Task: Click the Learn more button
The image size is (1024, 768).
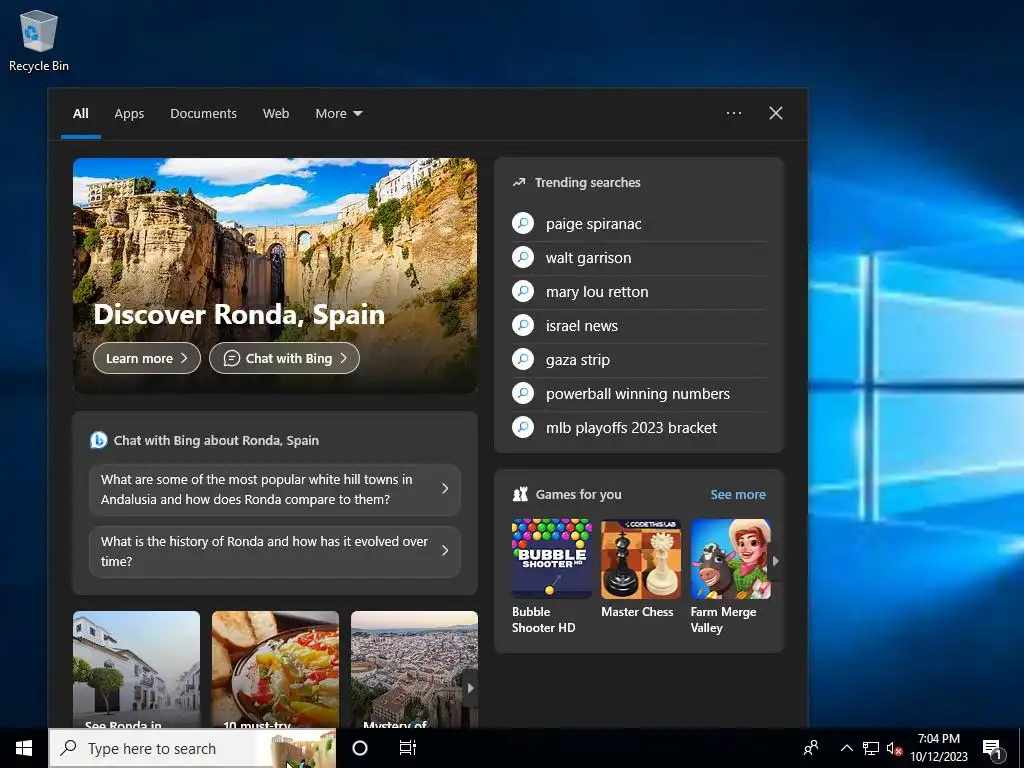Action: [x=147, y=358]
